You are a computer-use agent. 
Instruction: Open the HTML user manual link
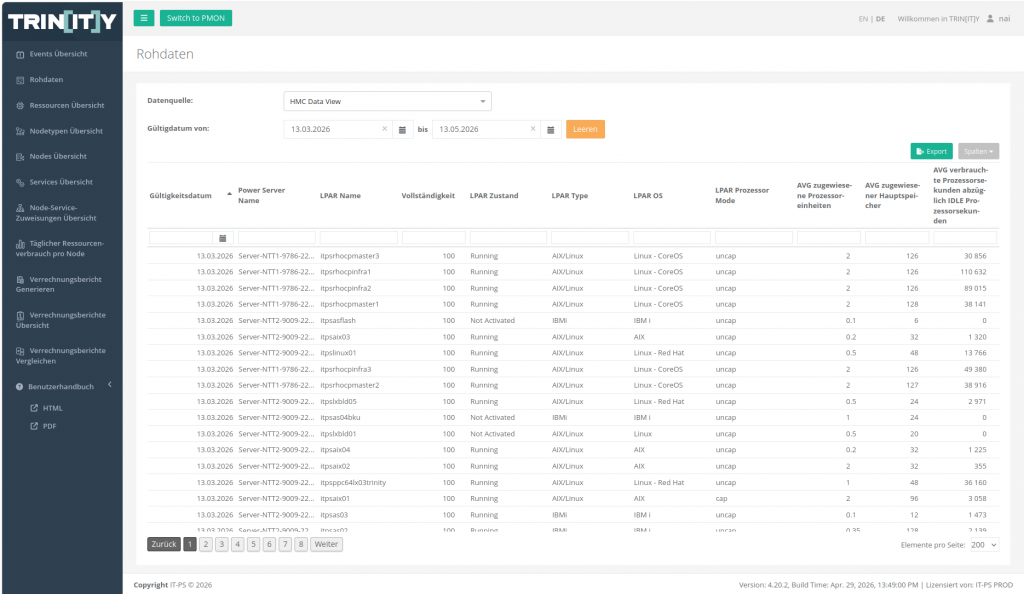coord(52,409)
